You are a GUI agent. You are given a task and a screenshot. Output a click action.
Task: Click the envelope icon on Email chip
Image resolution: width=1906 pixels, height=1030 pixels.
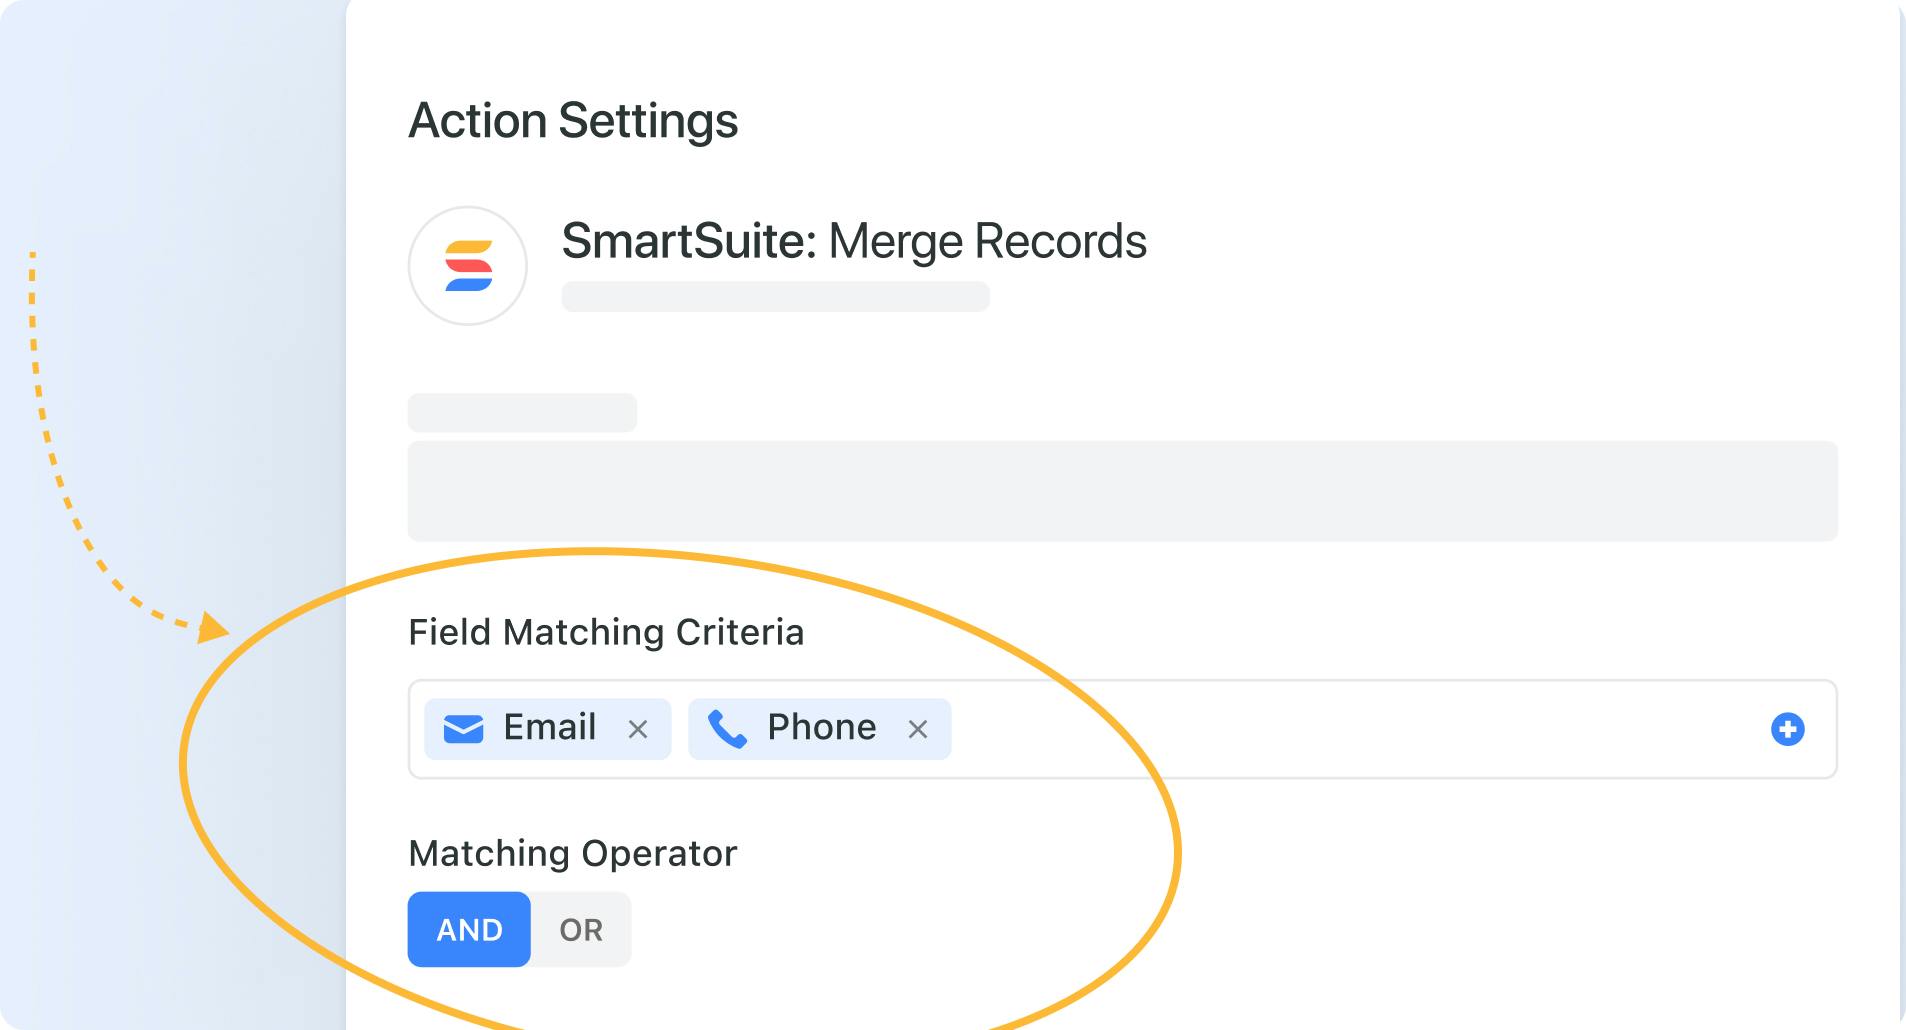pyautogui.click(x=463, y=729)
